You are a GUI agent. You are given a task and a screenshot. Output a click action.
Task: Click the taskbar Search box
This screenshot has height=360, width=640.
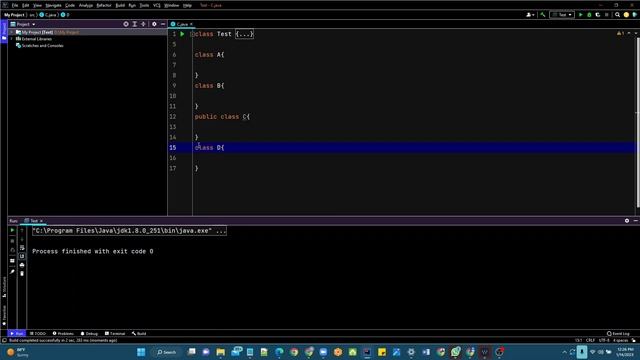[x=167, y=352]
